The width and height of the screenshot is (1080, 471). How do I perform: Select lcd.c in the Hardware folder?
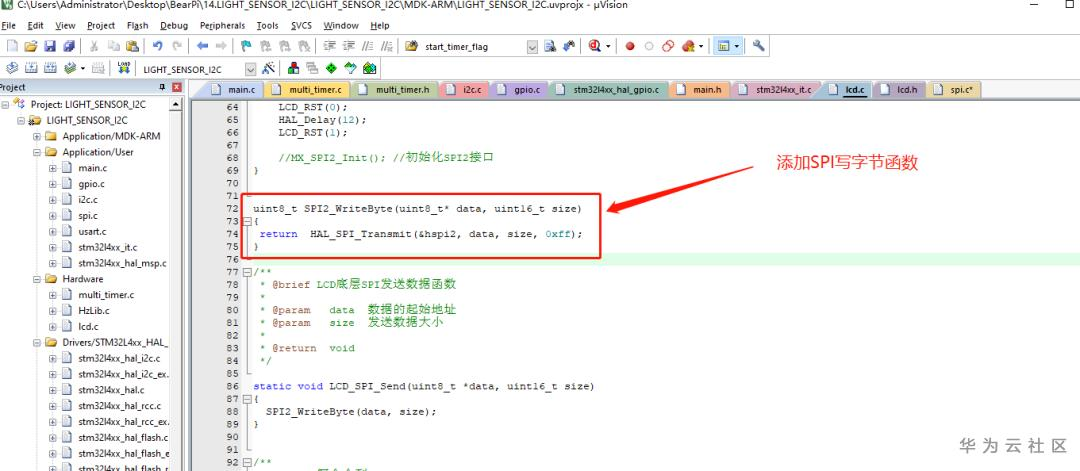pos(88,326)
